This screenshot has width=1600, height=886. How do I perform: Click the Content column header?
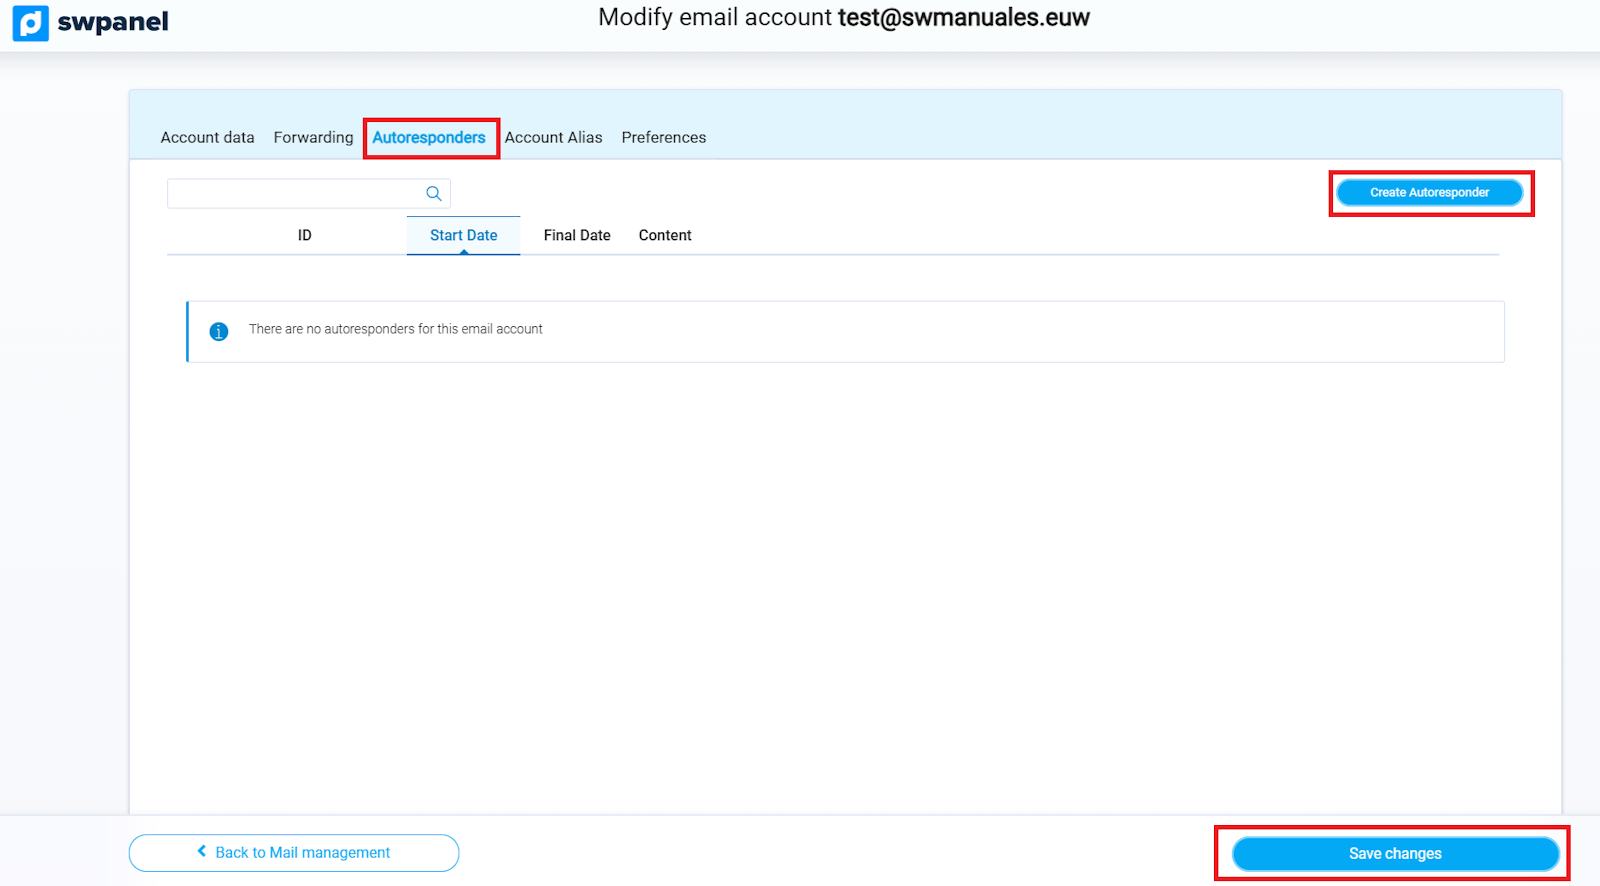point(665,235)
